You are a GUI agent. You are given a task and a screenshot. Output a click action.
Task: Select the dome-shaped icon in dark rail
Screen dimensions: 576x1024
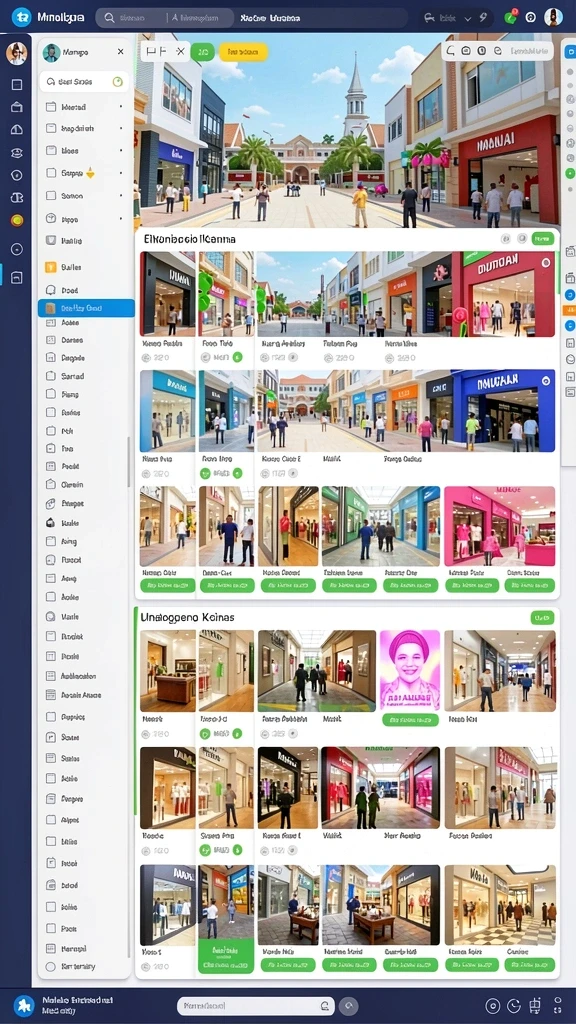tap(17, 129)
